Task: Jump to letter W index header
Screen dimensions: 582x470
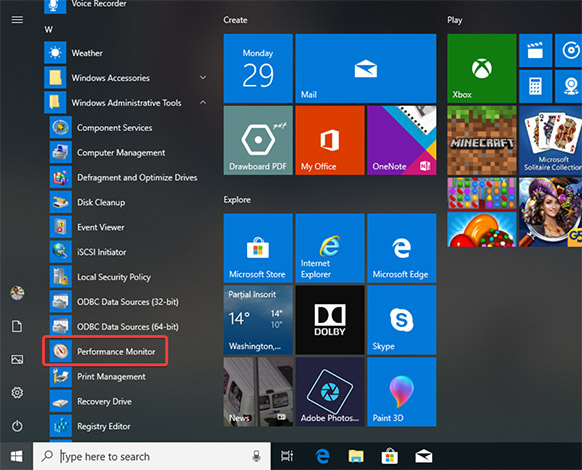Action: click(49, 30)
